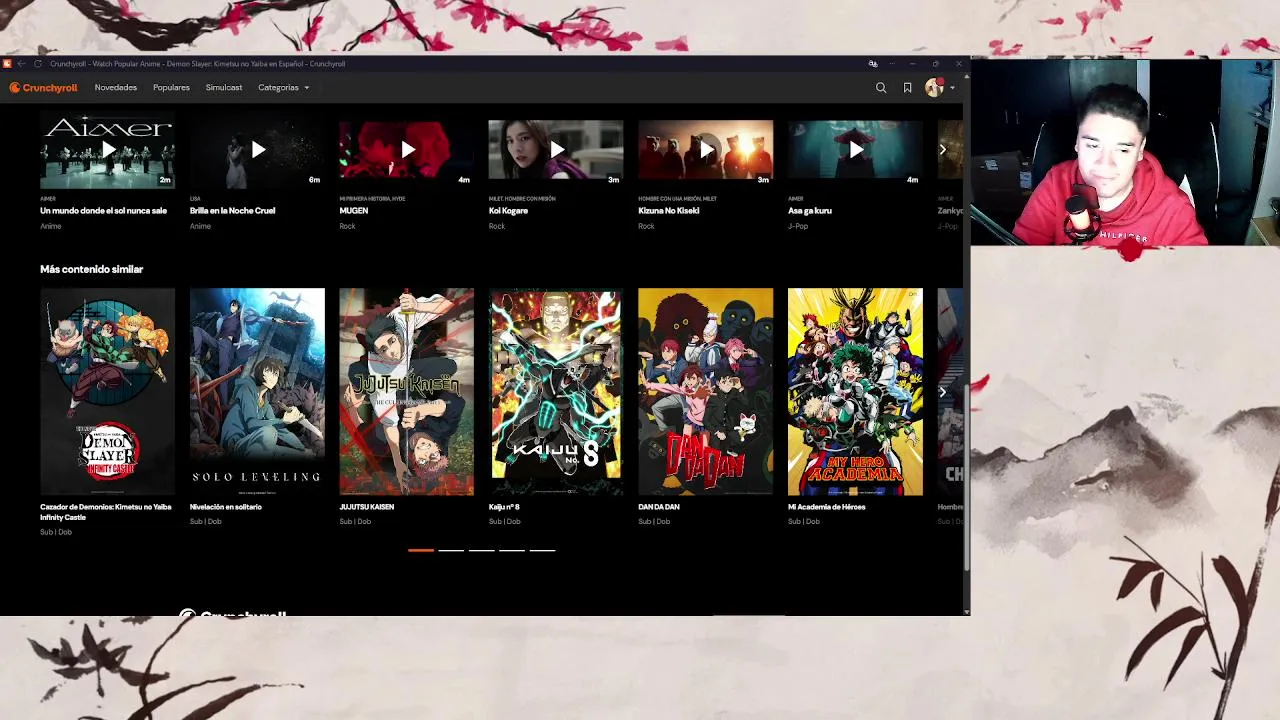1280x720 pixels.
Task: Click the 'Brilla en la Noche Cruel' title
Action: coord(233,211)
